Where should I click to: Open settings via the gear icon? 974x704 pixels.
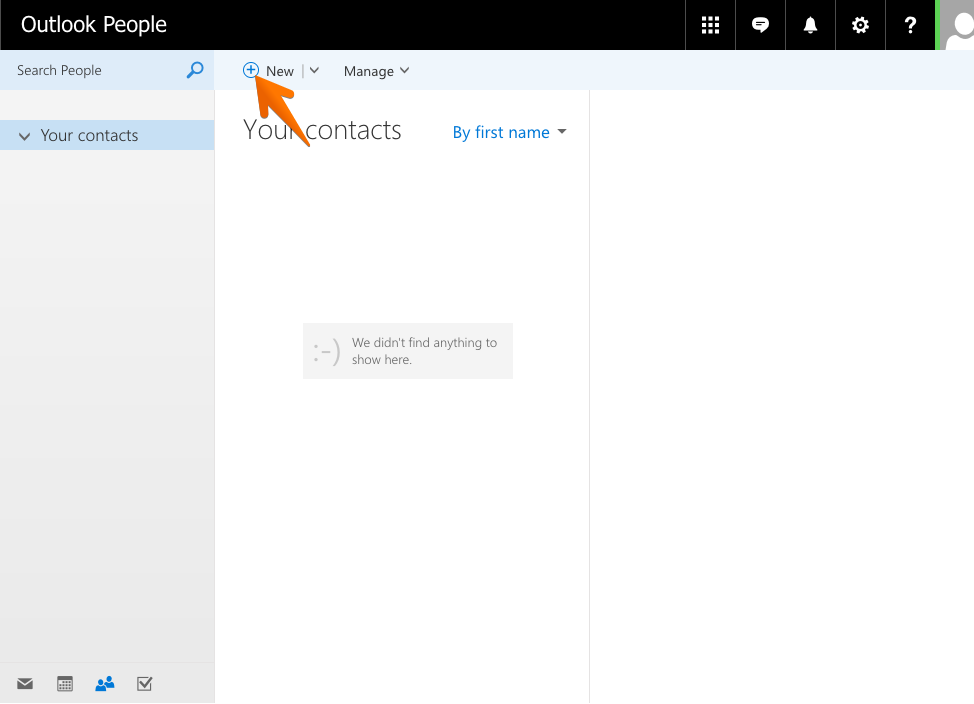860,25
